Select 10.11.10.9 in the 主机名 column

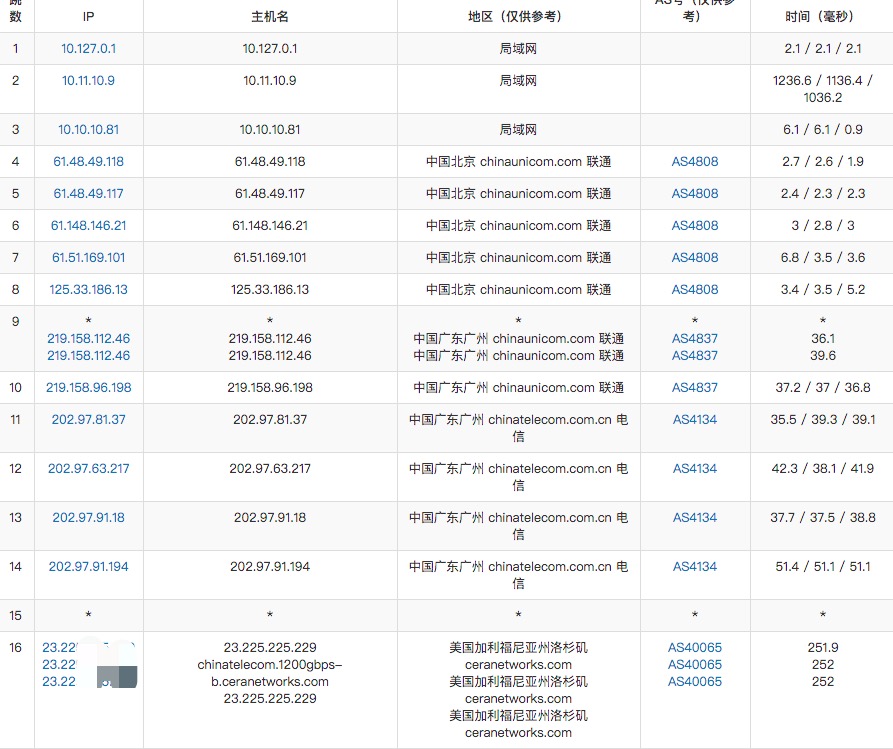point(270,80)
